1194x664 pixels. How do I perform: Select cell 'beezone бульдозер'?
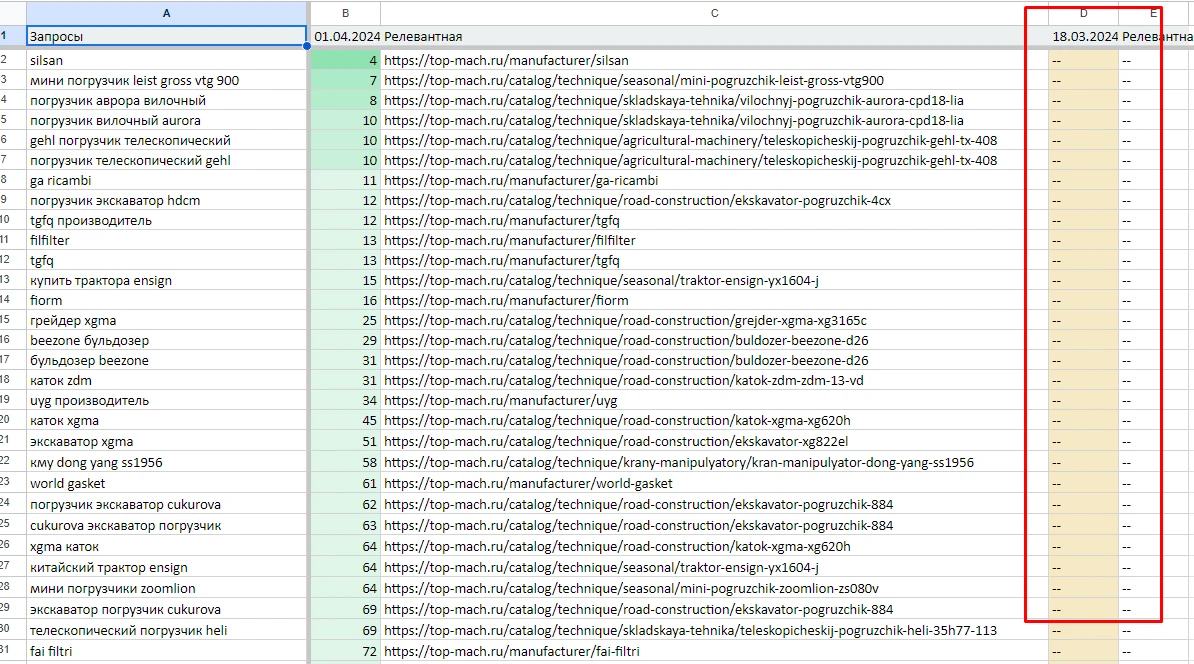click(166, 340)
